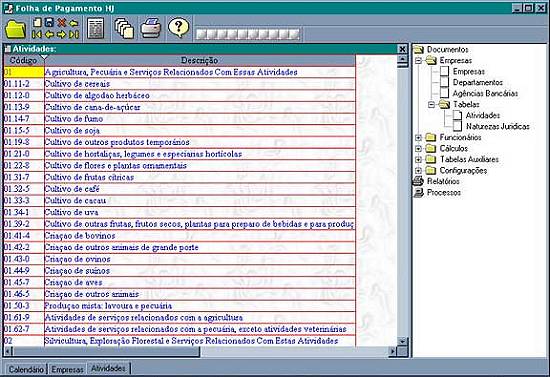
Task: Switch to the Calendário tab
Action: point(26,369)
